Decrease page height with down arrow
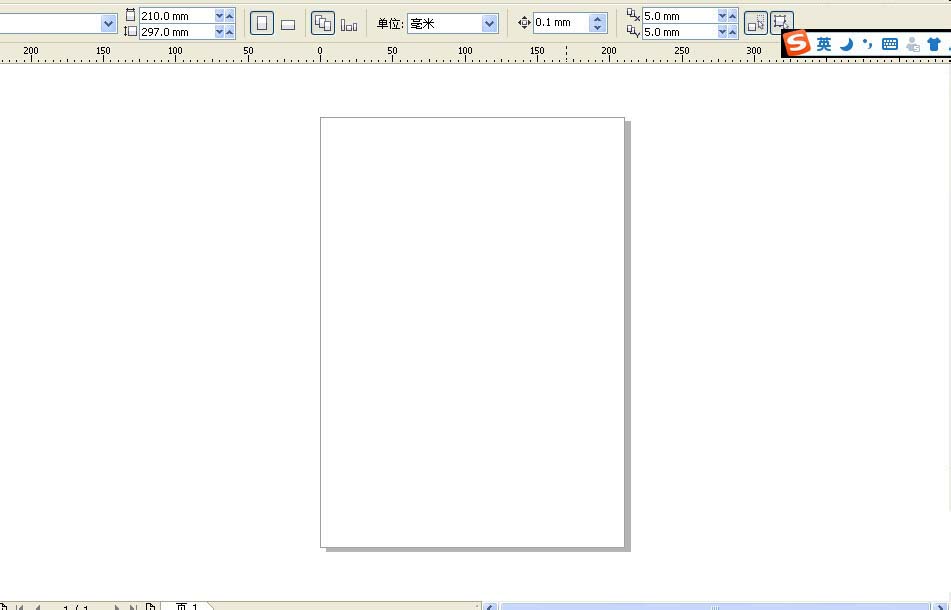 [x=220, y=32]
